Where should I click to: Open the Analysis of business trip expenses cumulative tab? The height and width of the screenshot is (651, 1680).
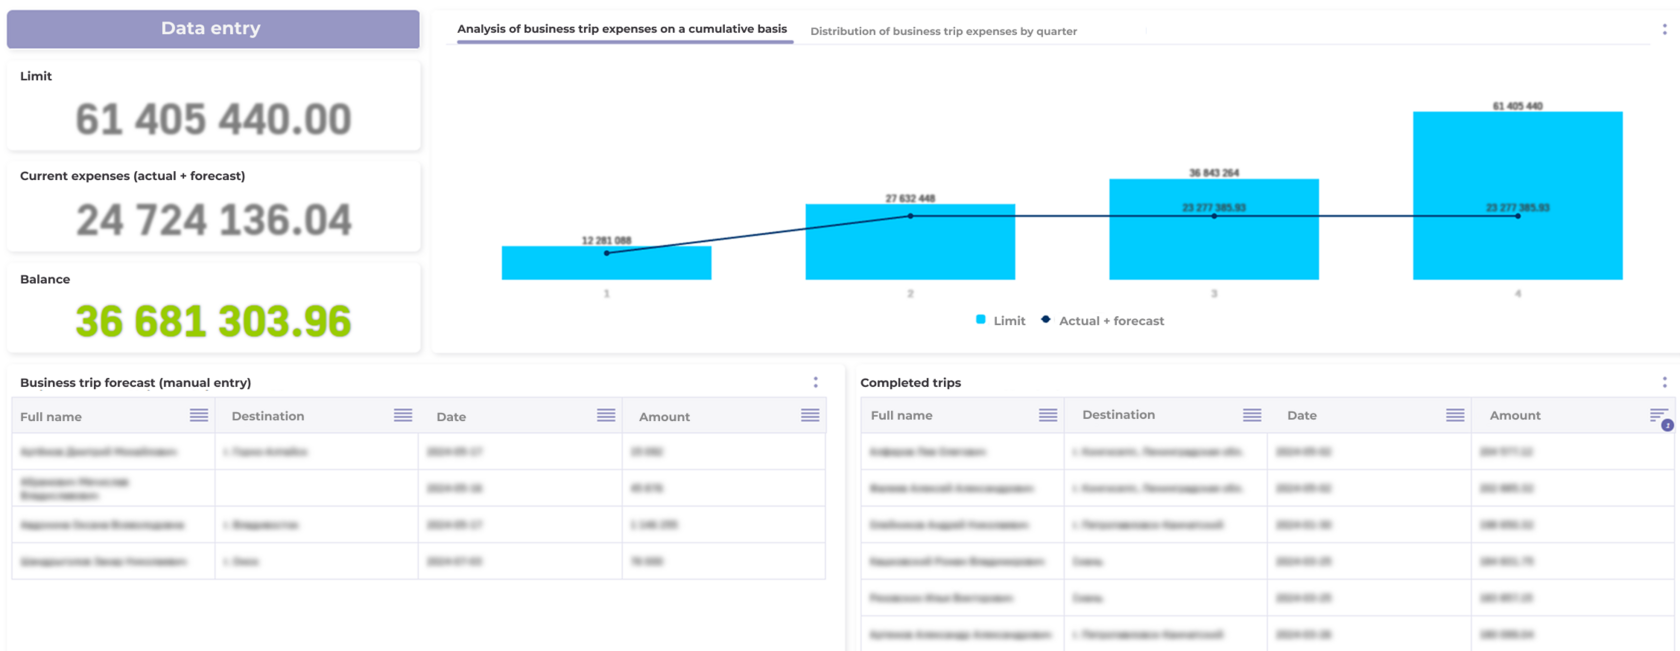[622, 29]
